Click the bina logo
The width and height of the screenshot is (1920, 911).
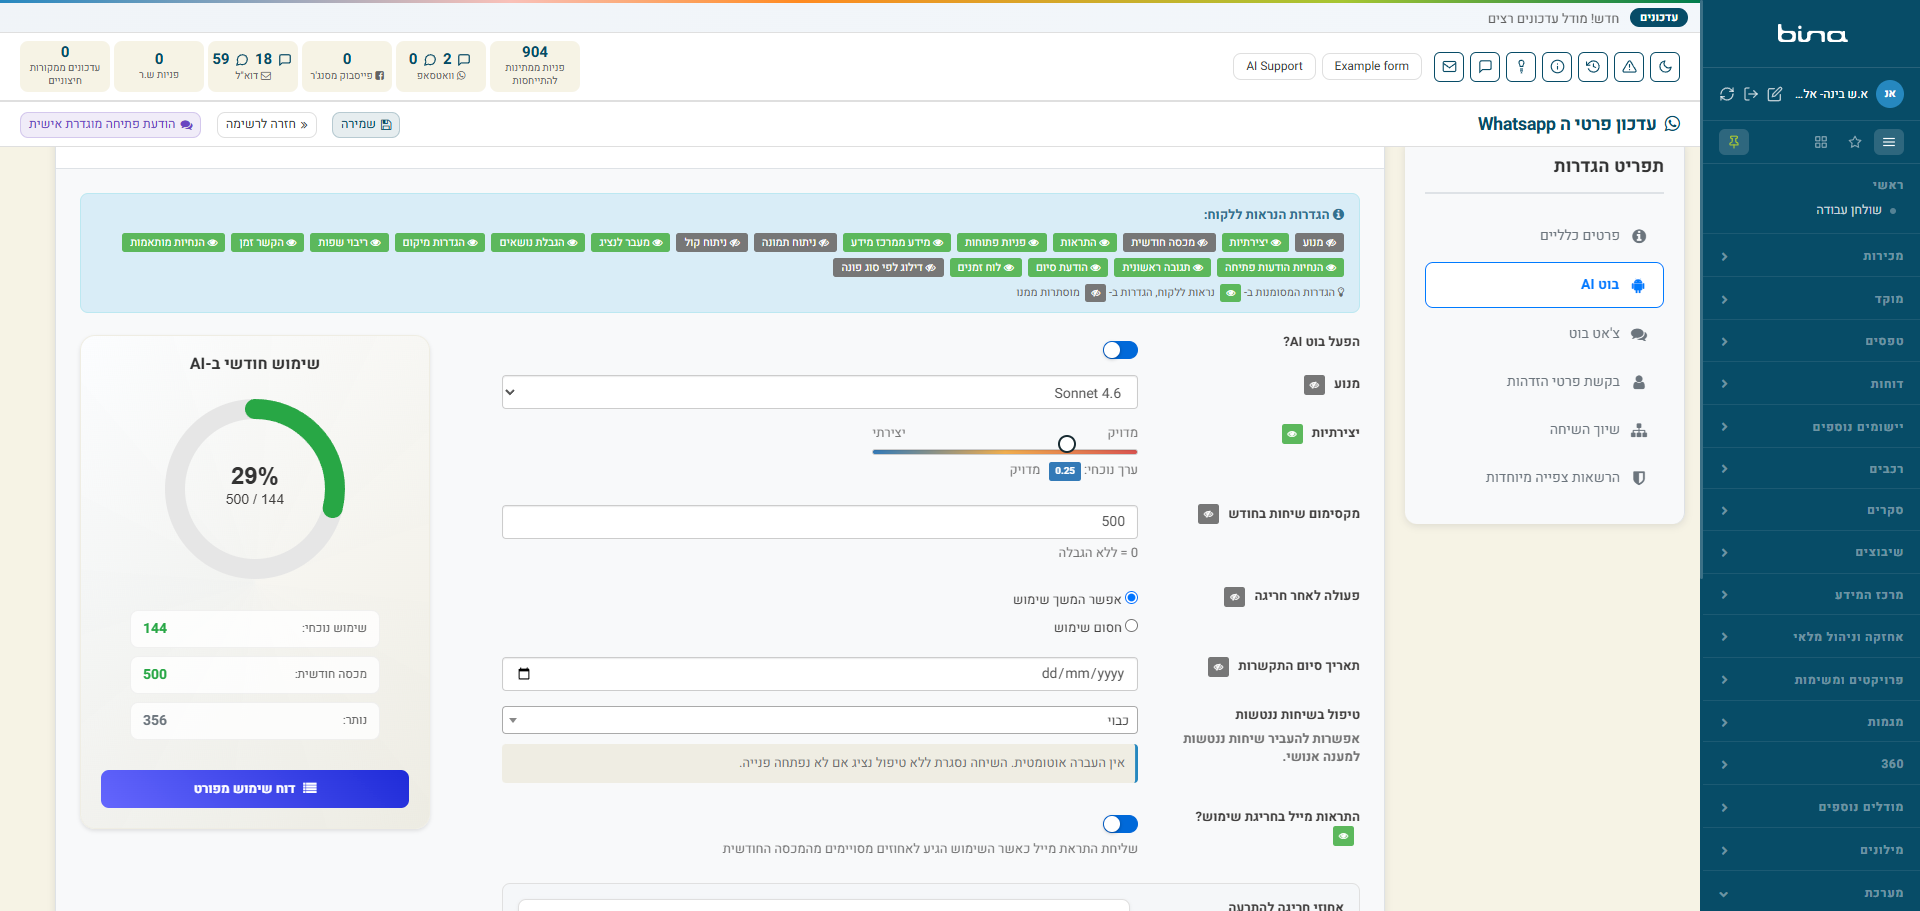(x=1811, y=34)
